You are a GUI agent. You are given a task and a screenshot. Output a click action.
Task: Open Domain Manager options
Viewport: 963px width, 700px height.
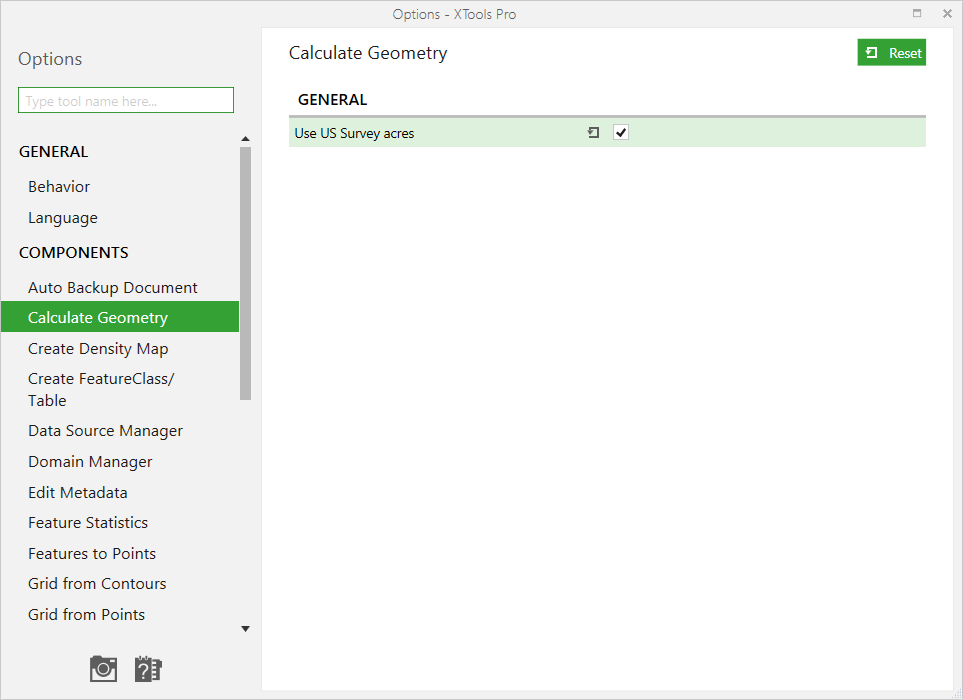pos(90,462)
